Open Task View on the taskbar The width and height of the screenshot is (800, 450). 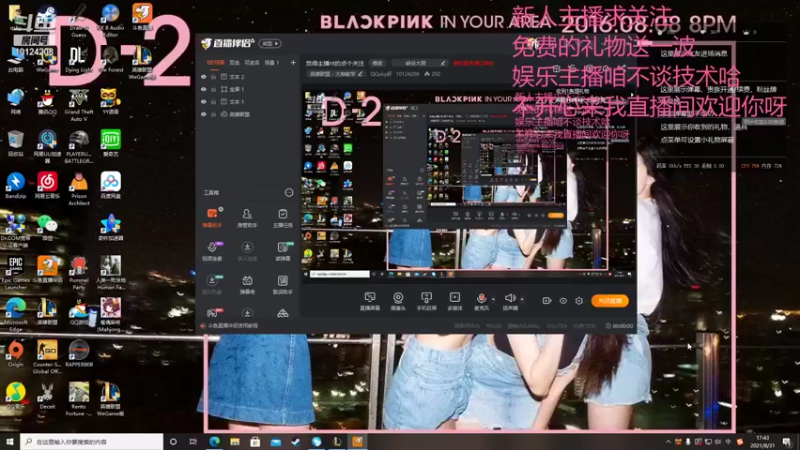click(x=193, y=442)
